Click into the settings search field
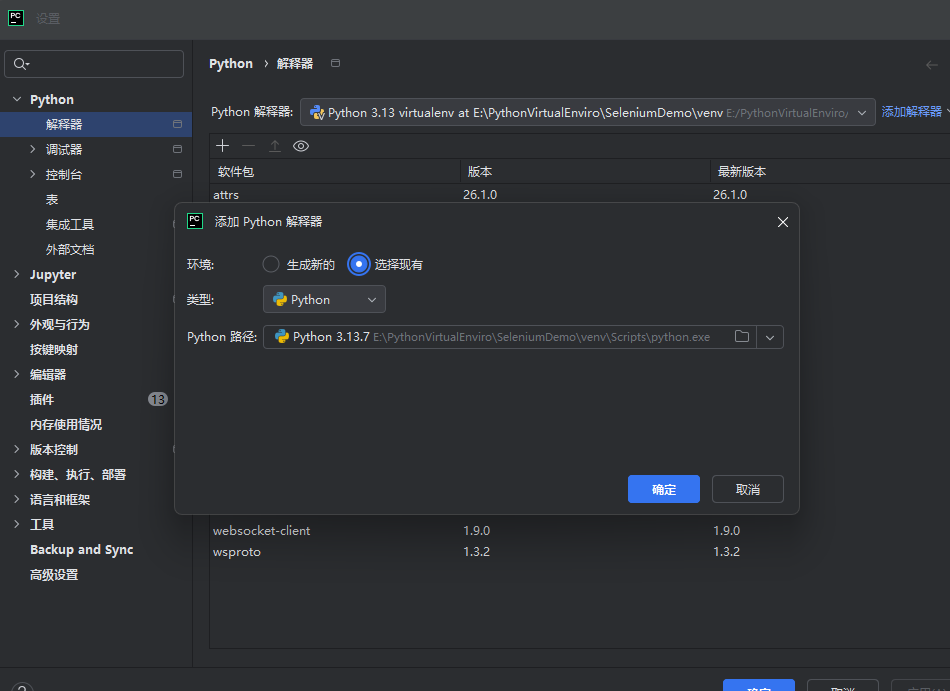 tap(94, 64)
